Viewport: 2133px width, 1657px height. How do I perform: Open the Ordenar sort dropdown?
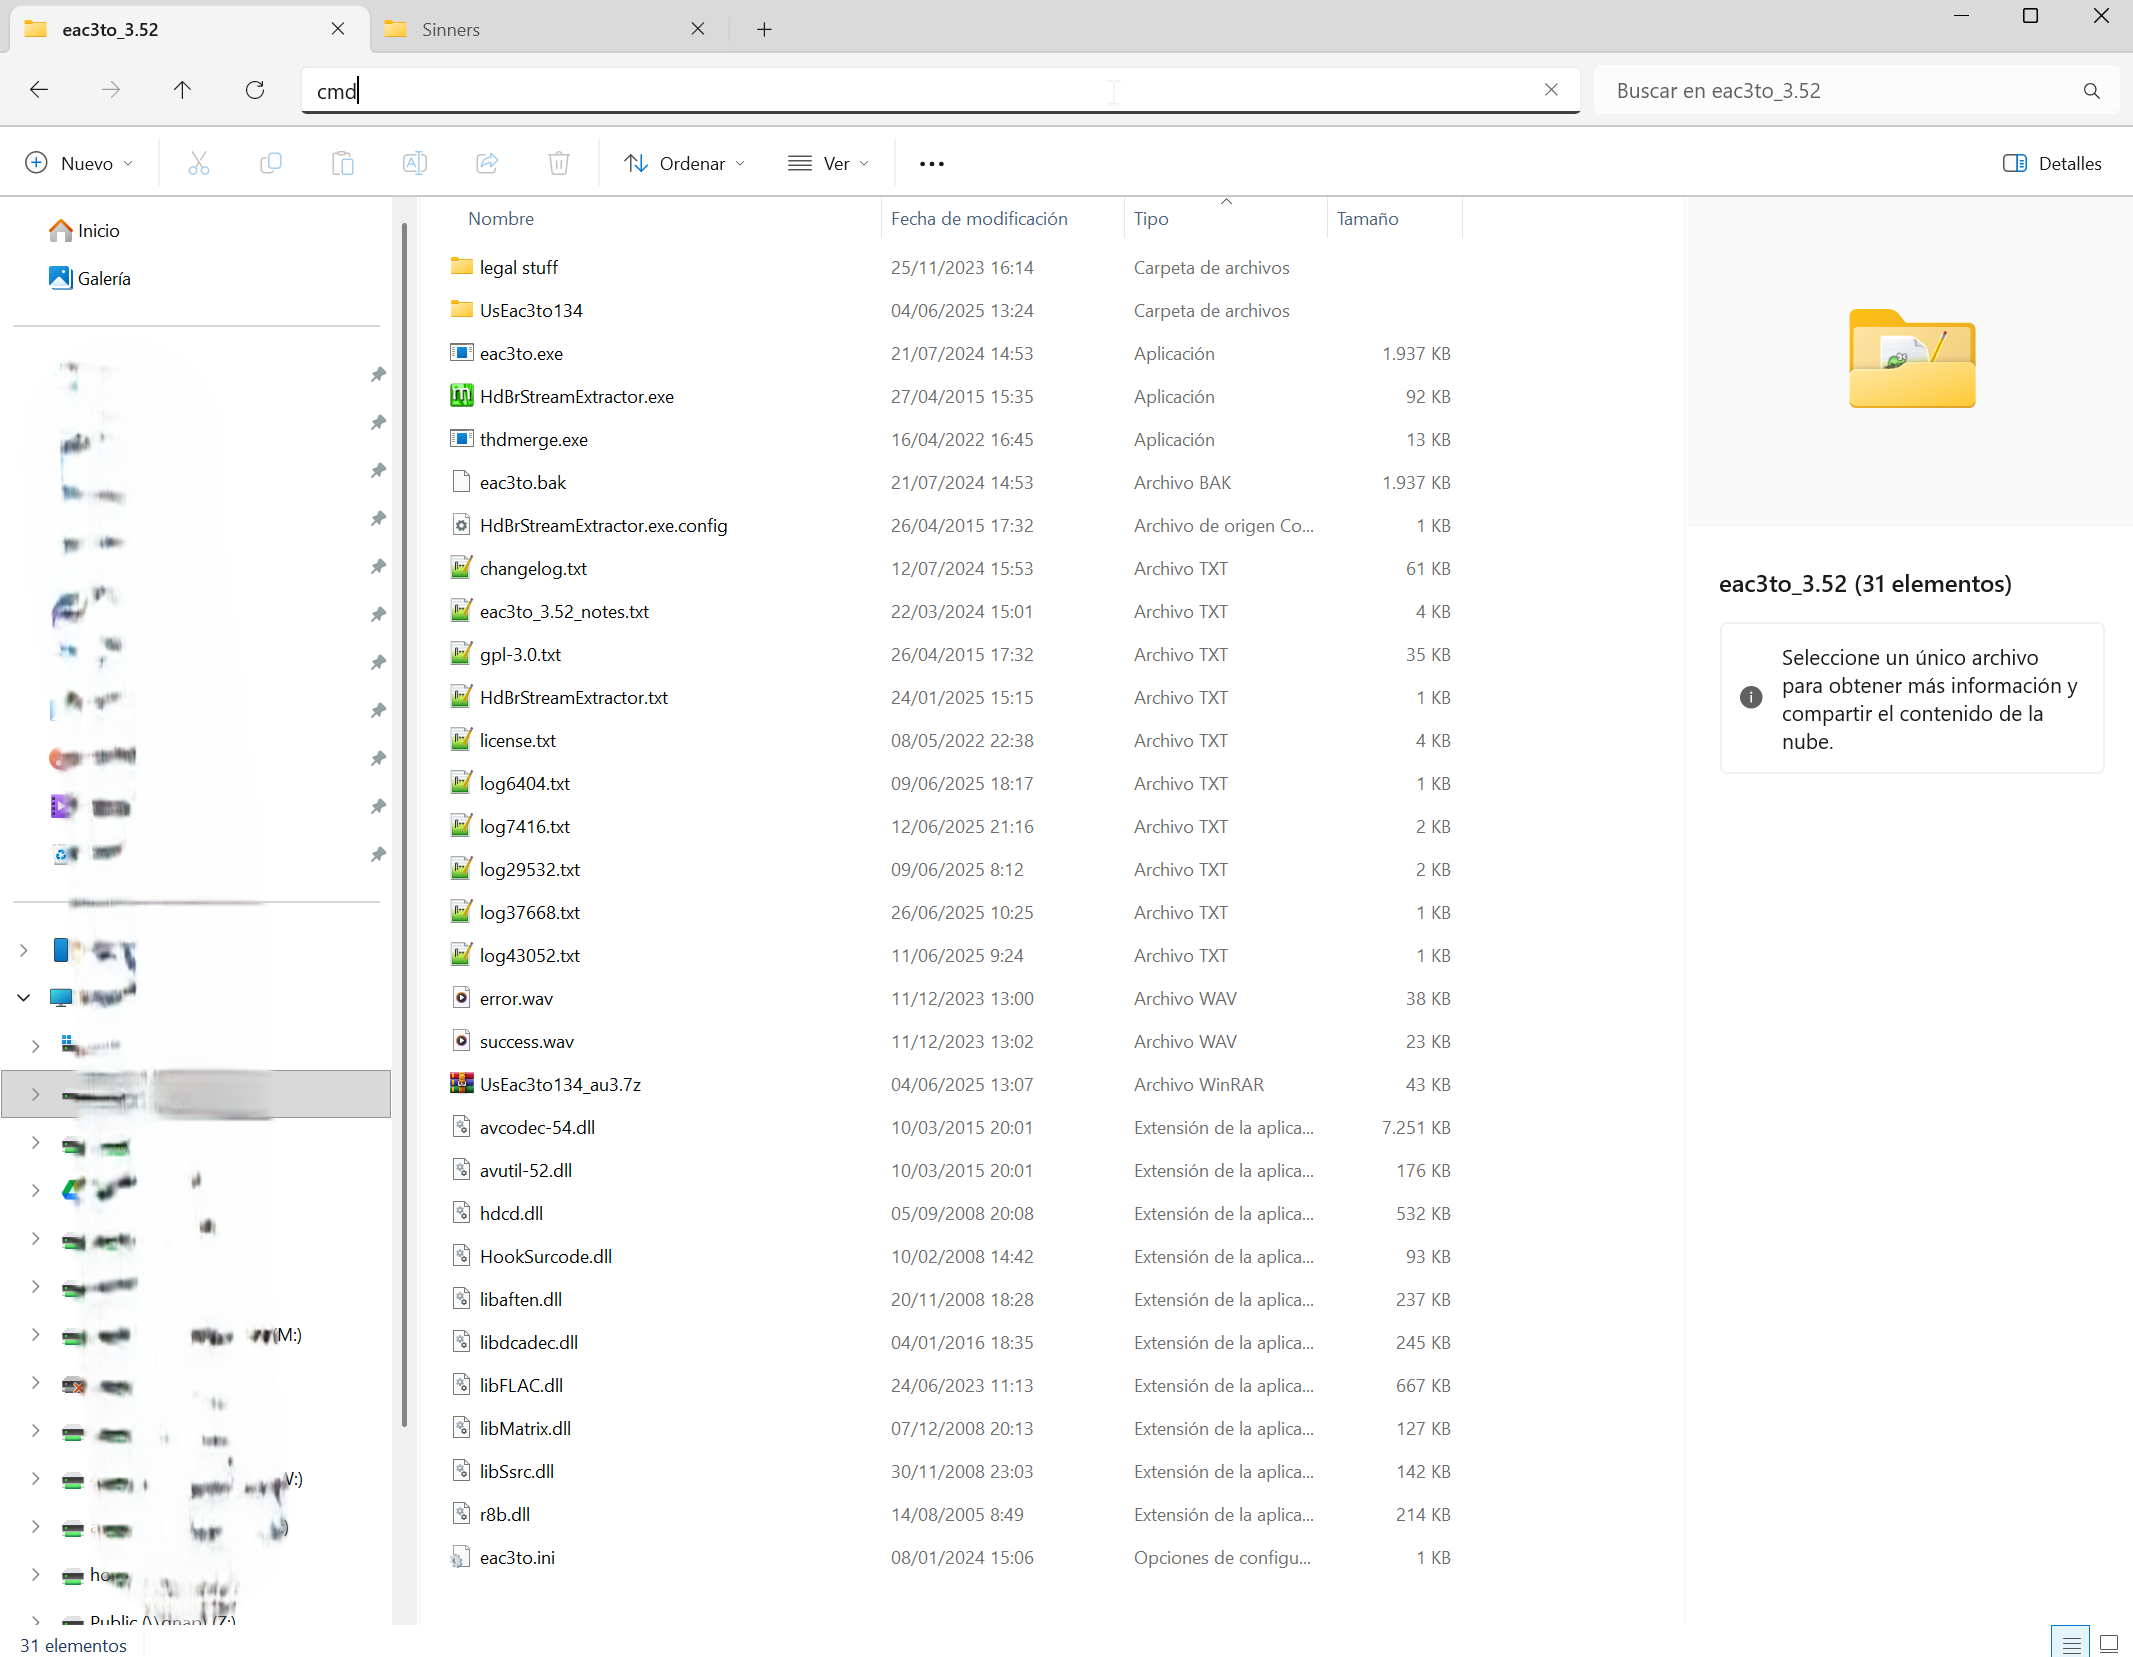click(x=685, y=164)
